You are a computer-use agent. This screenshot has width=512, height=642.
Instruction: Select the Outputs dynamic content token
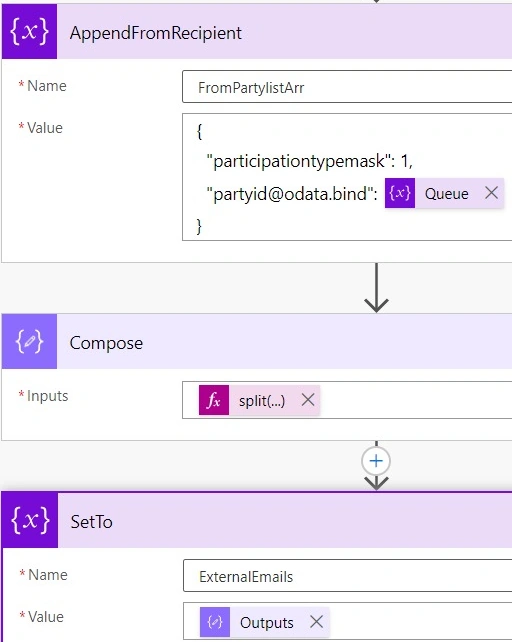(266, 623)
